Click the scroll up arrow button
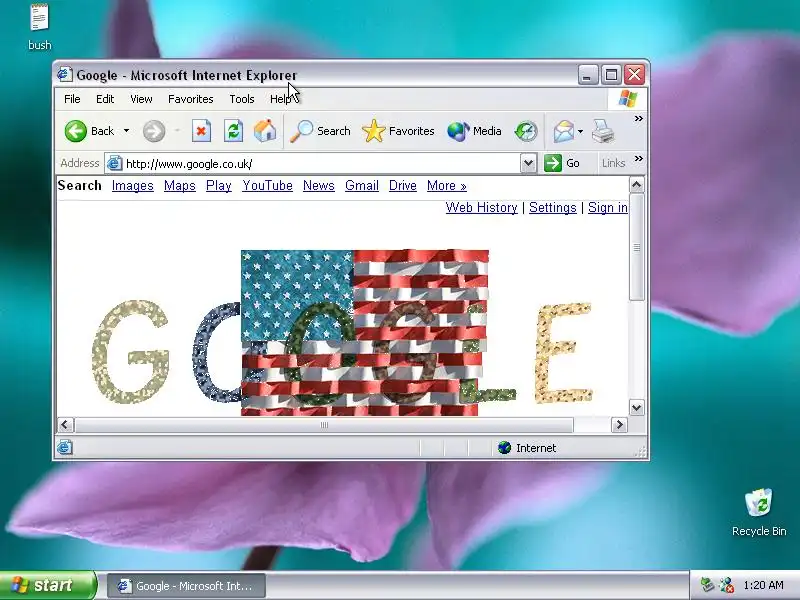This screenshot has height=600, width=800. (x=637, y=185)
